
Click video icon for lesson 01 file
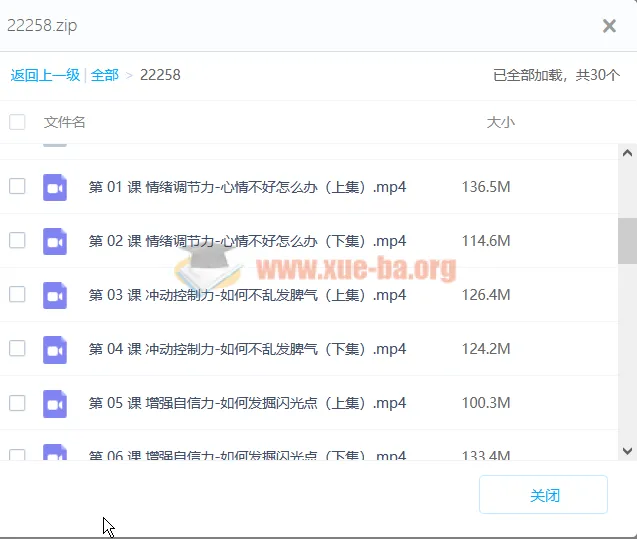pos(55,187)
